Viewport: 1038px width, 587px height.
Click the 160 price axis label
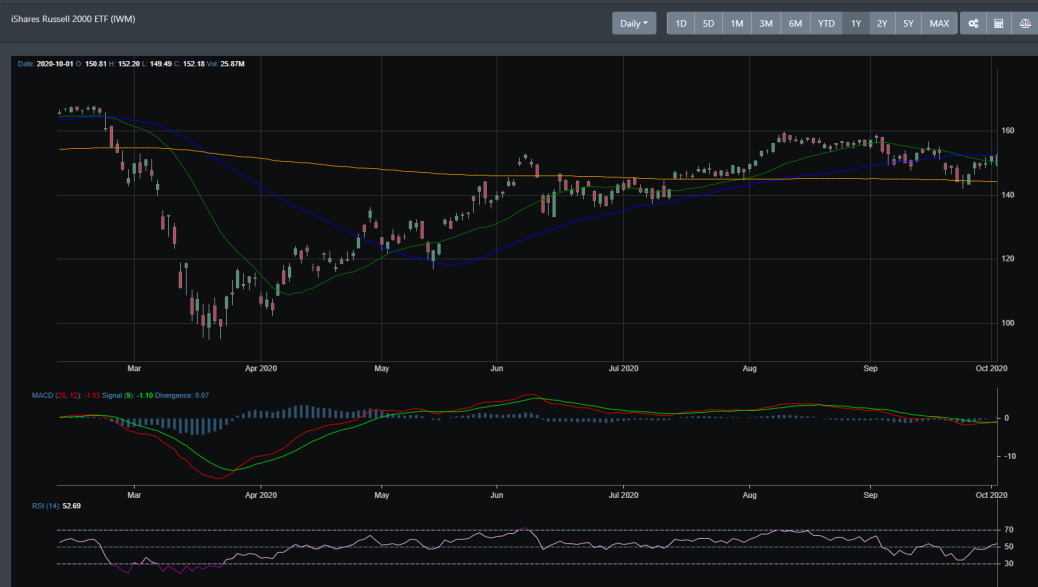click(x=1008, y=130)
